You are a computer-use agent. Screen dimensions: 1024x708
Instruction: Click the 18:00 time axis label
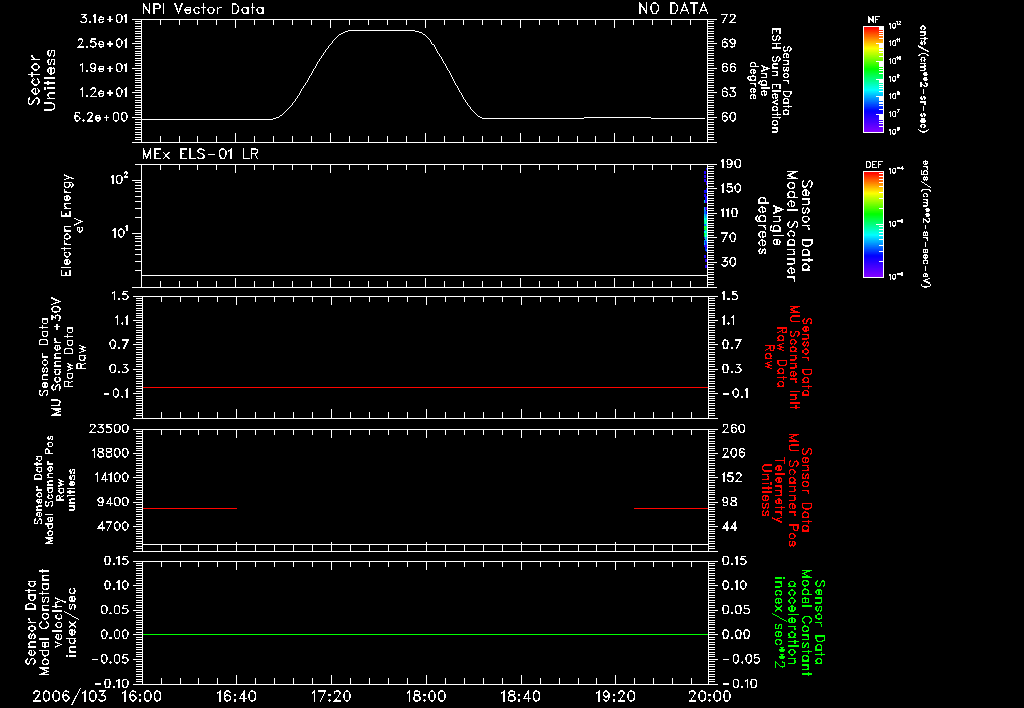click(x=426, y=696)
